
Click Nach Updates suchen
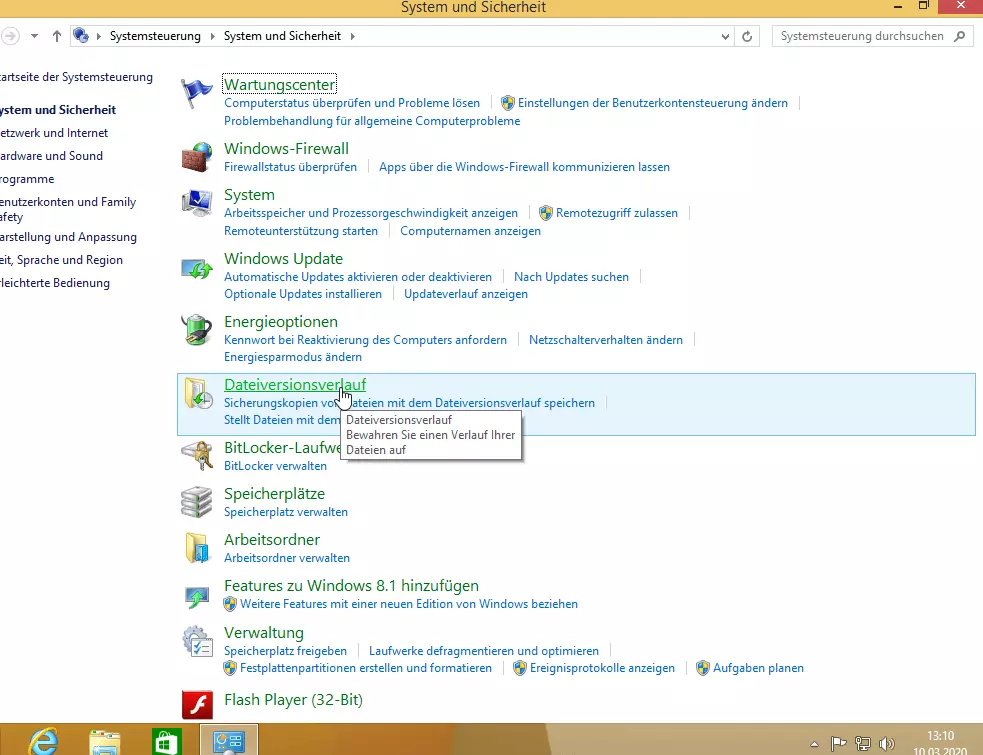[x=571, y=277]
